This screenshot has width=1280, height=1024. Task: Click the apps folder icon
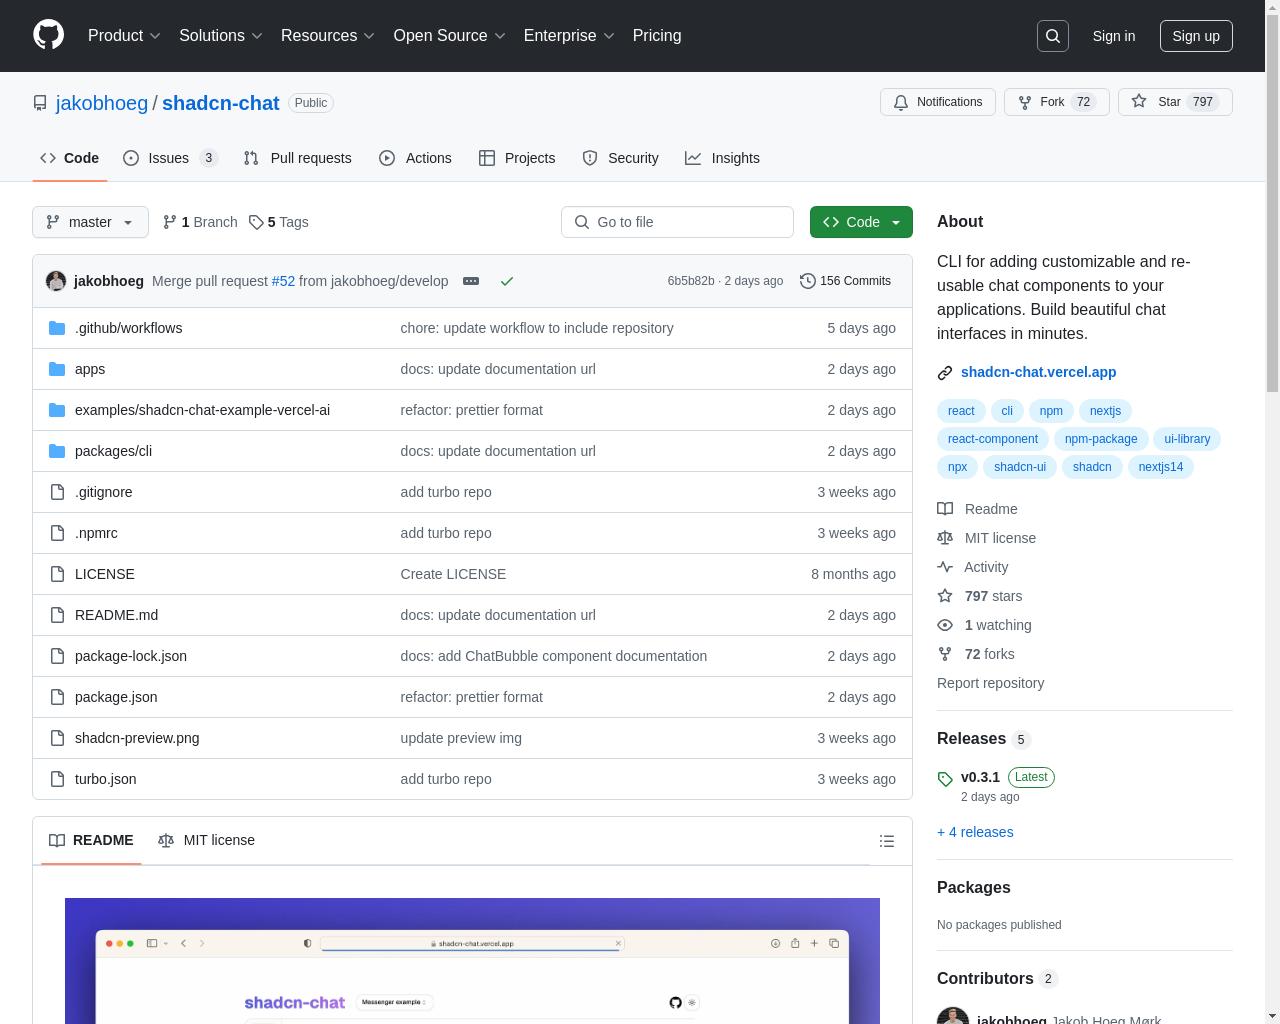(x=57, y=369)
